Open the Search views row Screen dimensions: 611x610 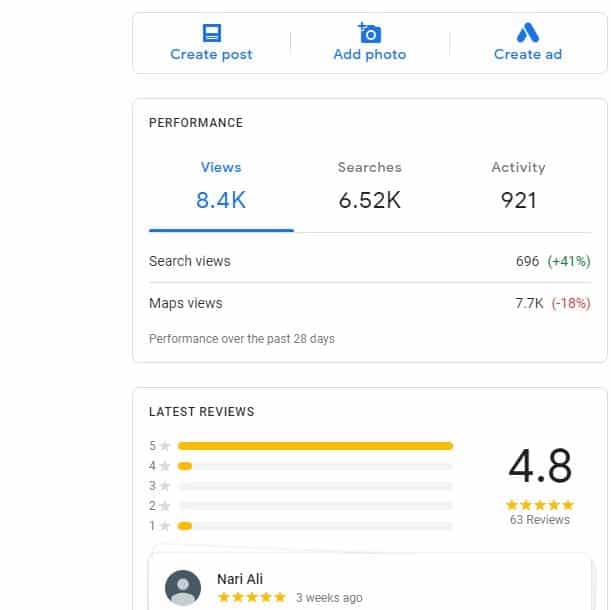point(369,261)
